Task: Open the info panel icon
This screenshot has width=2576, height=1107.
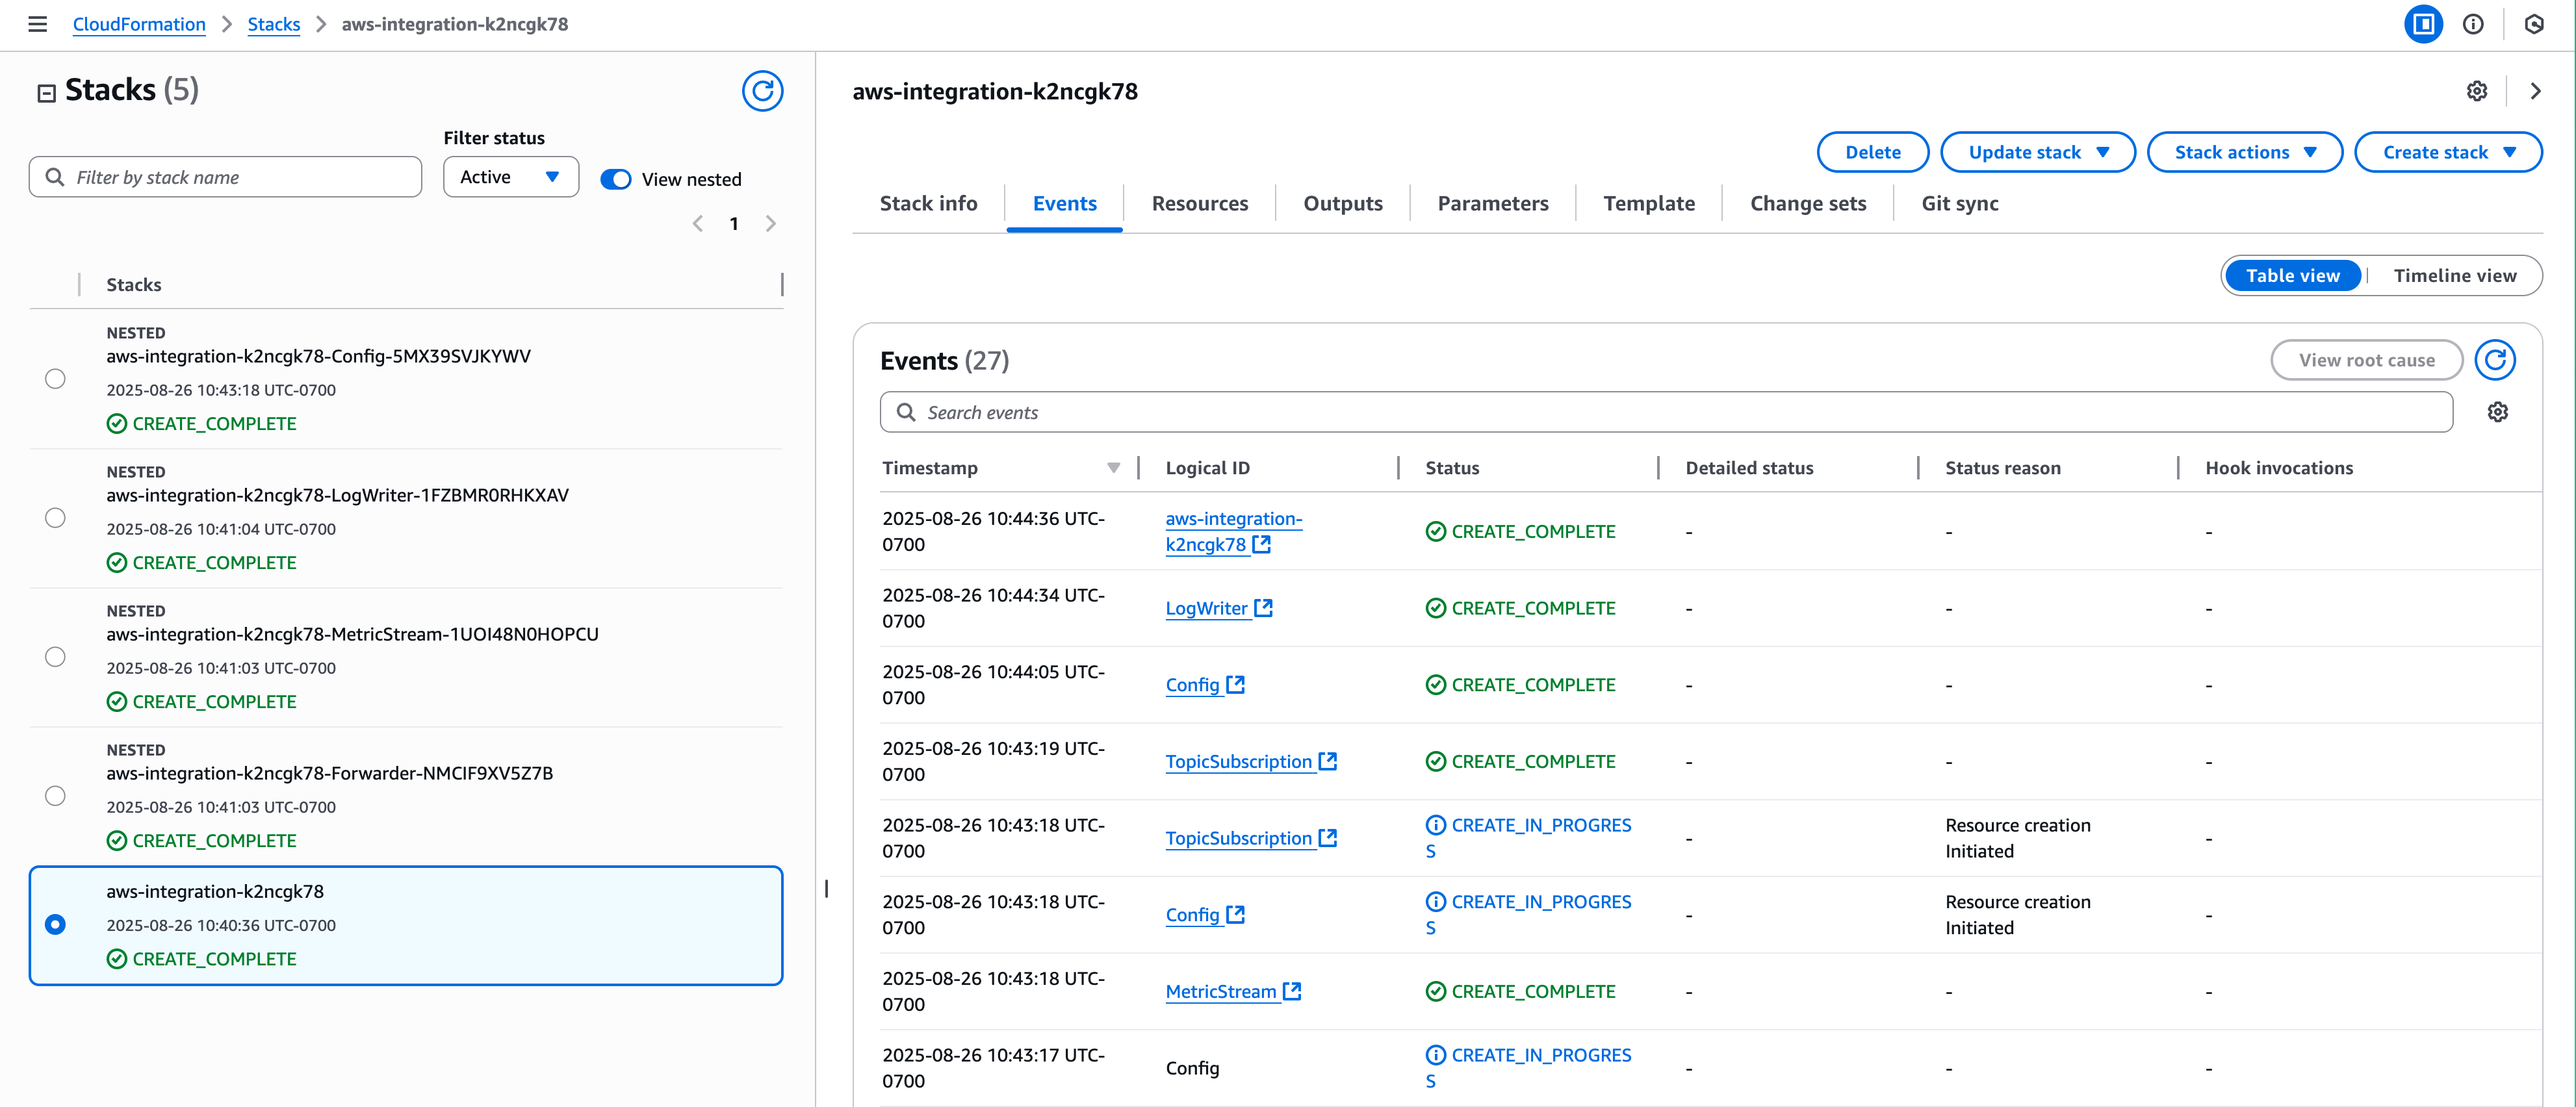Action: (2473, 24)
